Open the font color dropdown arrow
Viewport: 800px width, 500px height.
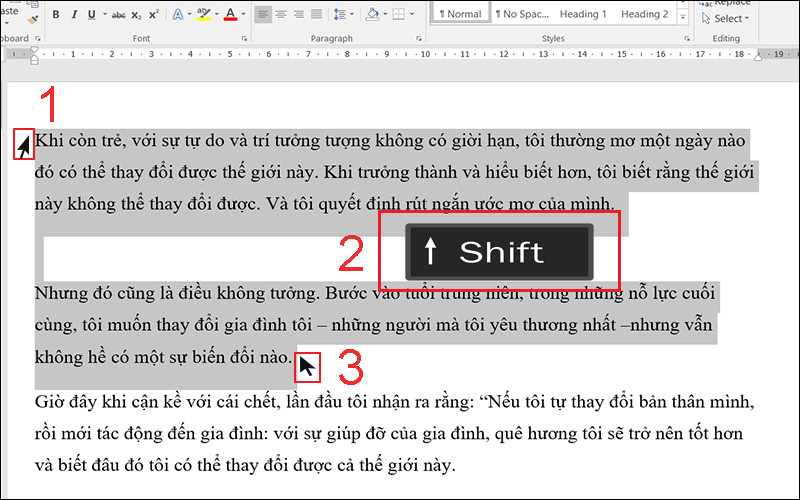(x=243, y=14)
